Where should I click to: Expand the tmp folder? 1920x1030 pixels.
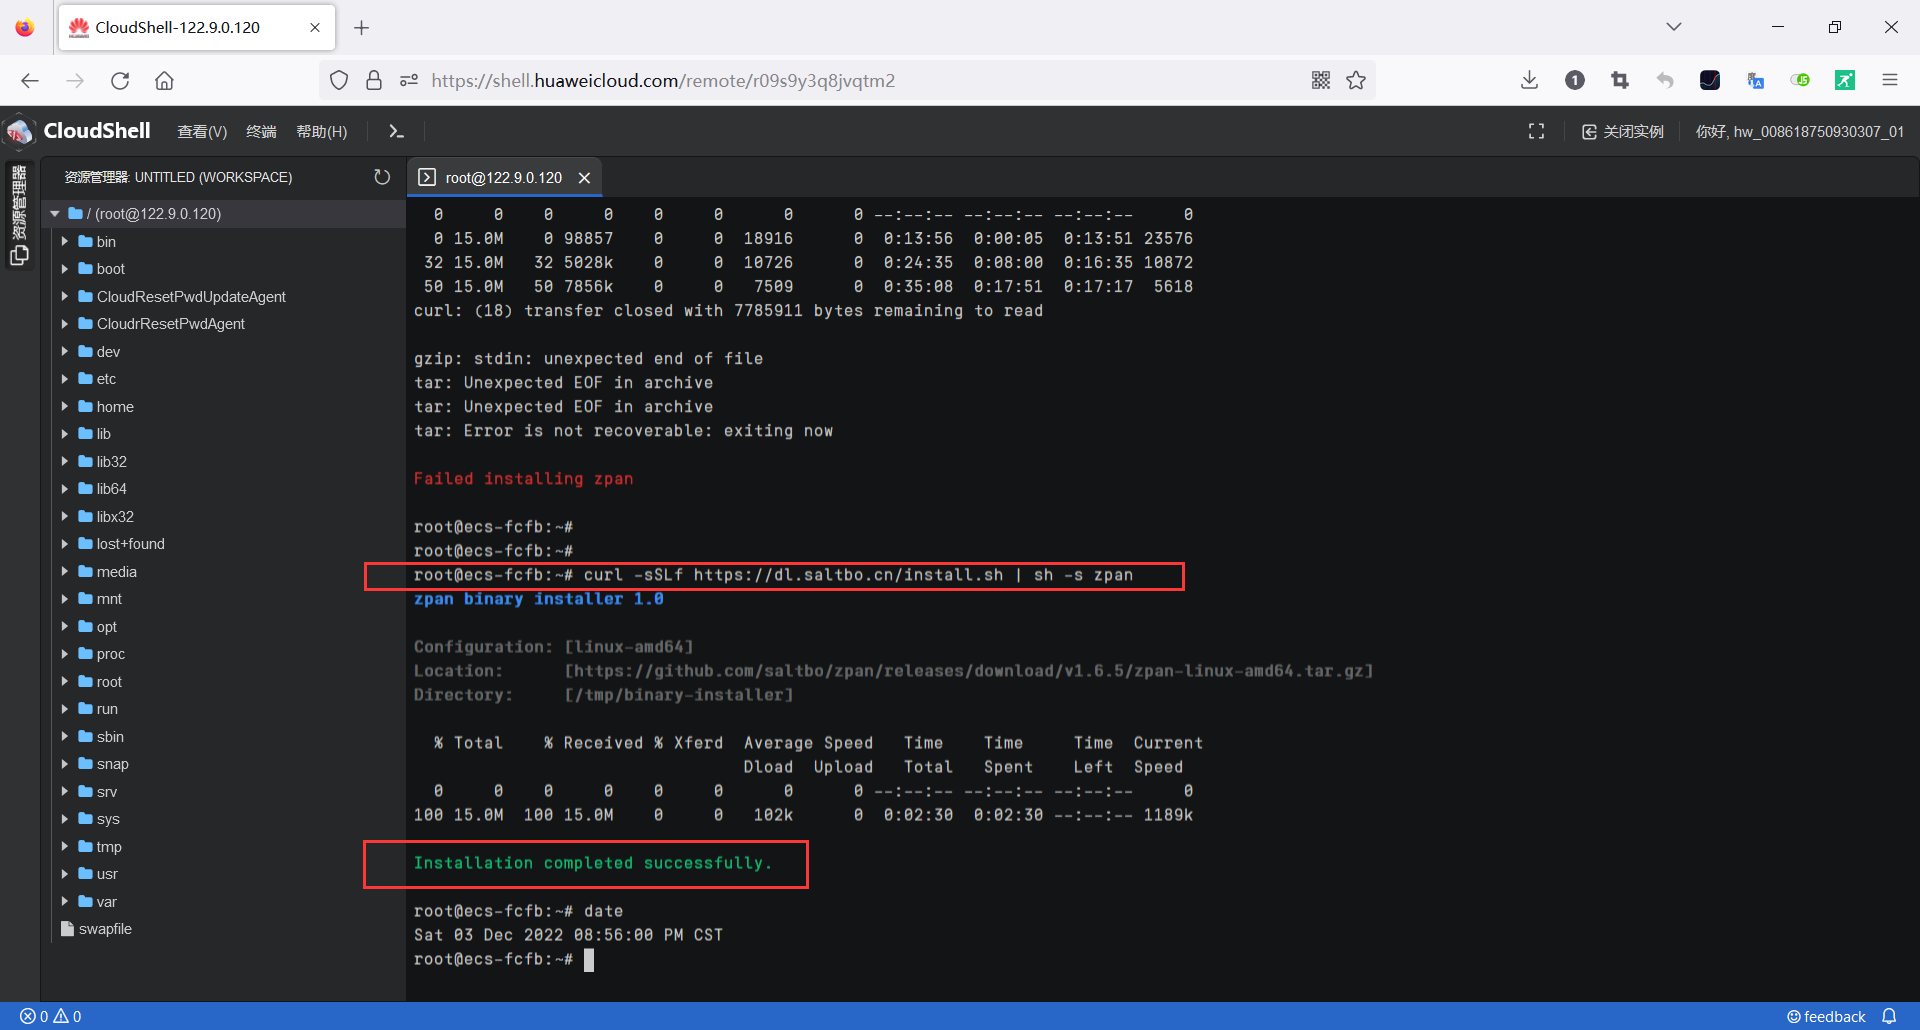64,847
